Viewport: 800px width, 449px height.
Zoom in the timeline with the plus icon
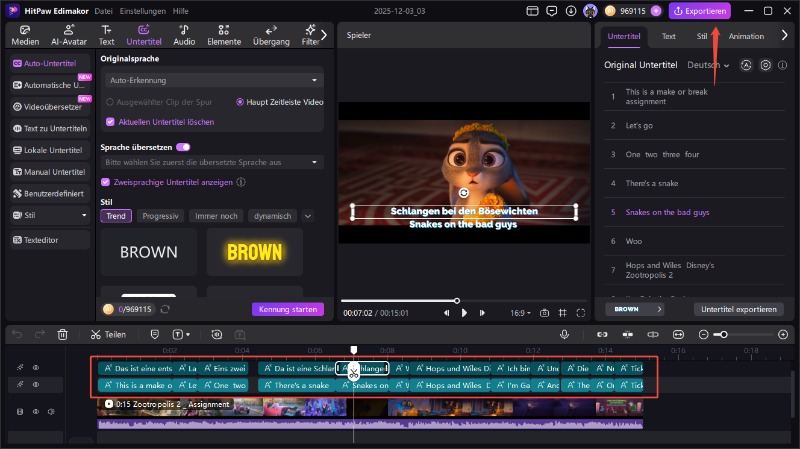(783, 335)
